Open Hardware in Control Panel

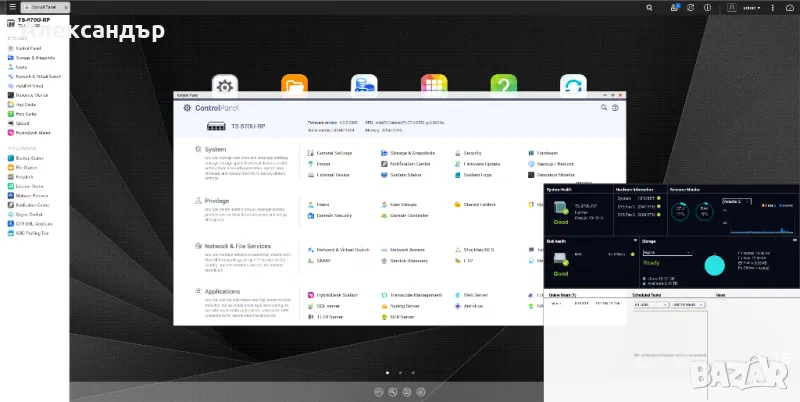[x=543, y=153]
